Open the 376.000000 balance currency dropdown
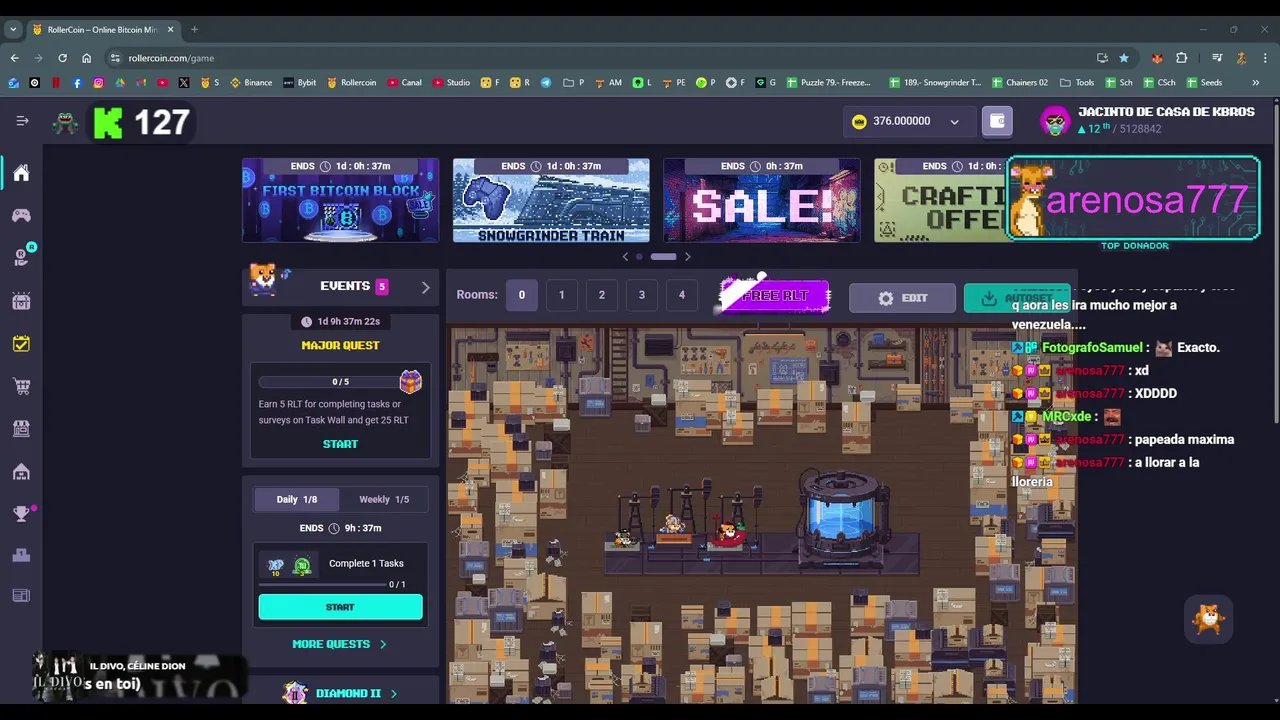Viewport: 1280px width, 720px height. pos(907,121)
